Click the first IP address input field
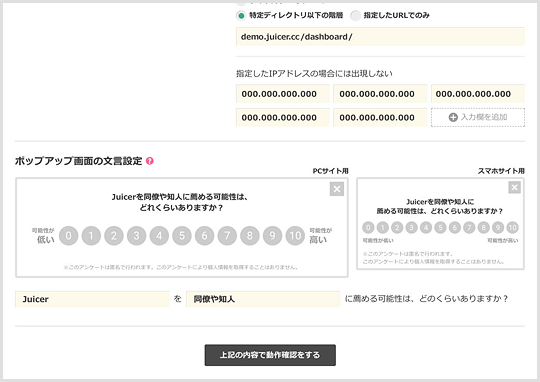Screen dimensions: 540x382 coord(283,94)
